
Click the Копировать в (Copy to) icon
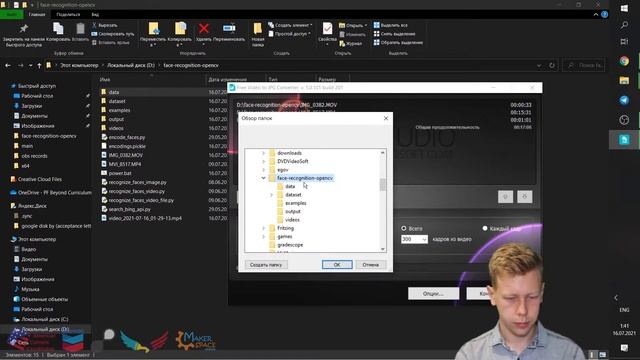pos(180,28)
